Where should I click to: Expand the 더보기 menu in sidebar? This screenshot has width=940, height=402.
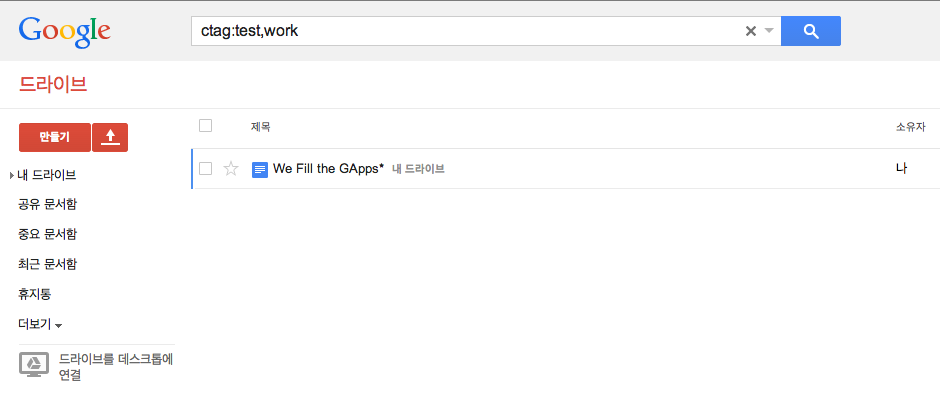click(x=40, y=325)
